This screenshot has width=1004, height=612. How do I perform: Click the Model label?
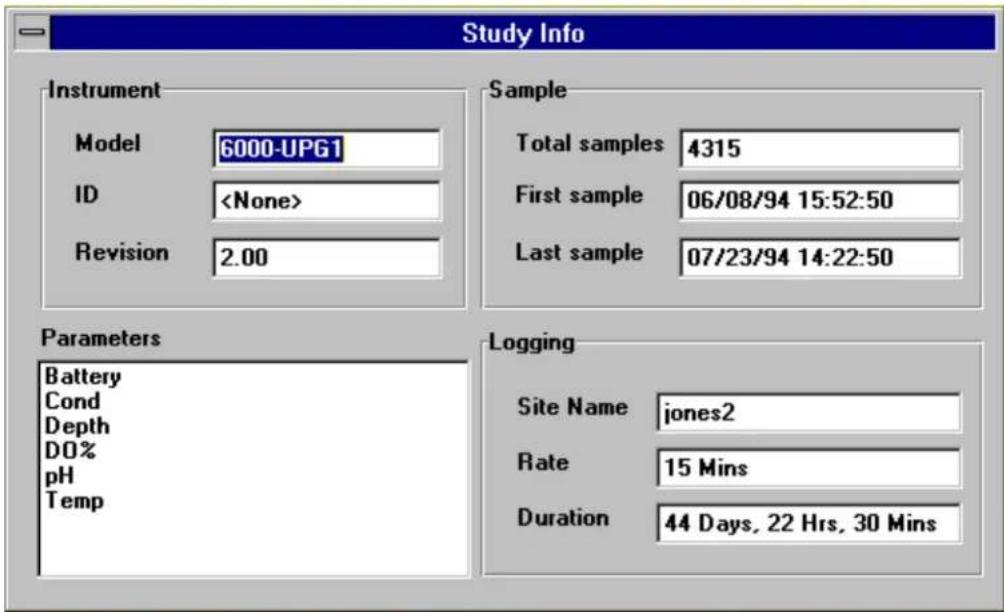tap(108, 143)
